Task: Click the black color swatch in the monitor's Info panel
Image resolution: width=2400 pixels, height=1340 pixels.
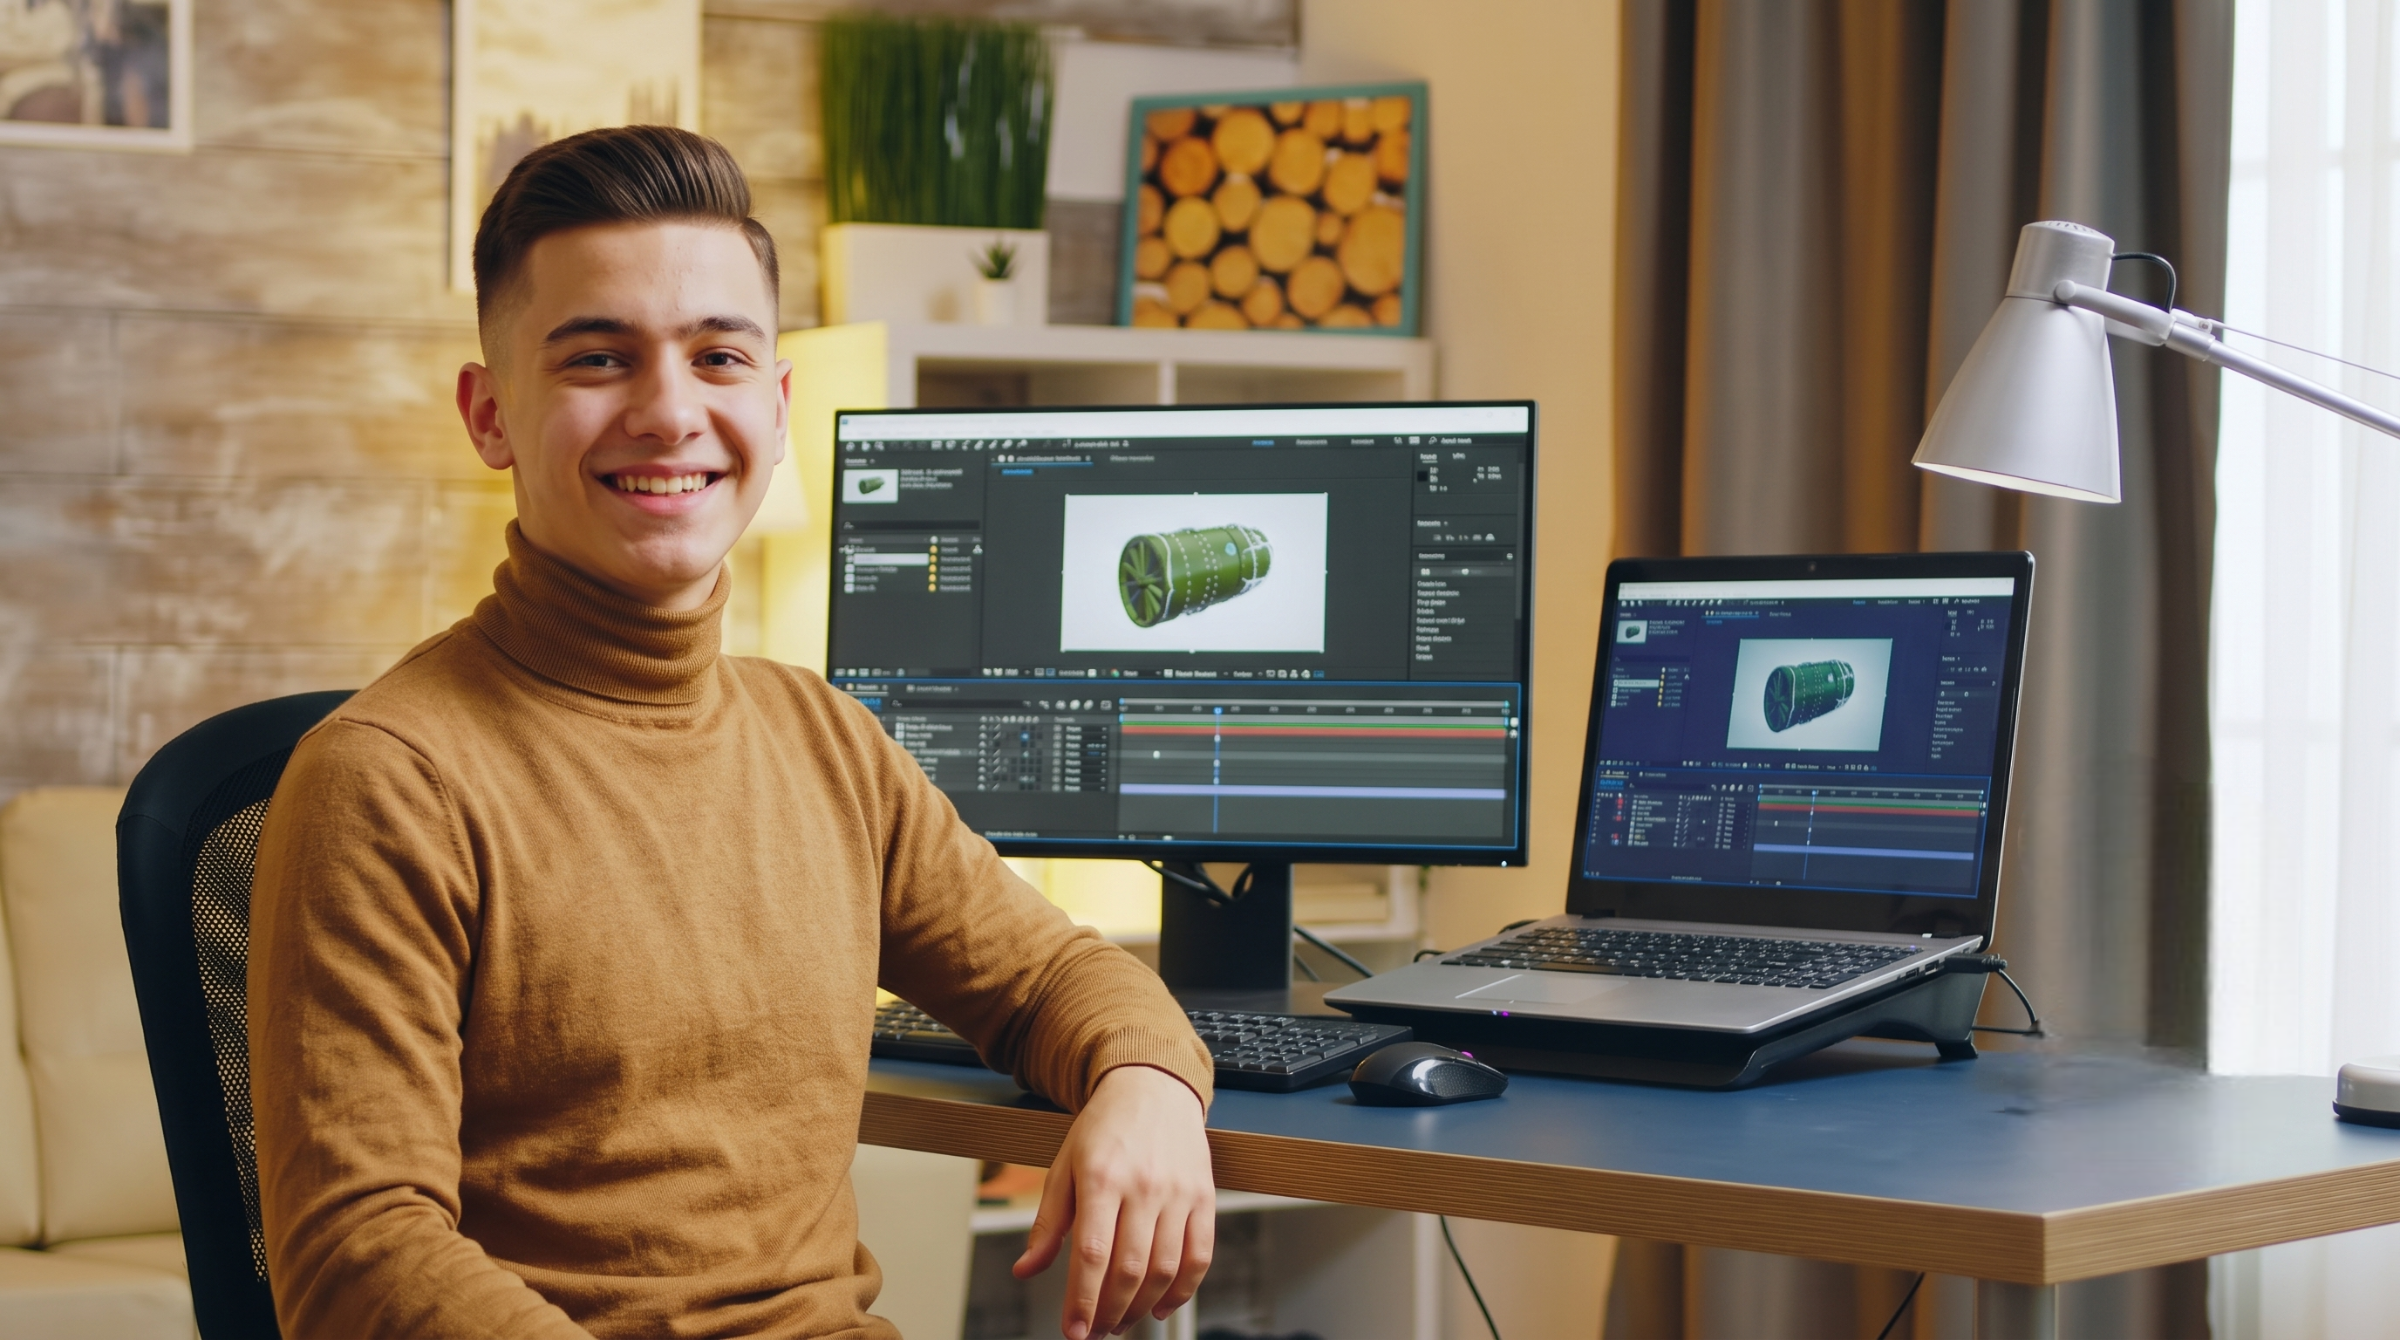Action: coord(1422,476)
